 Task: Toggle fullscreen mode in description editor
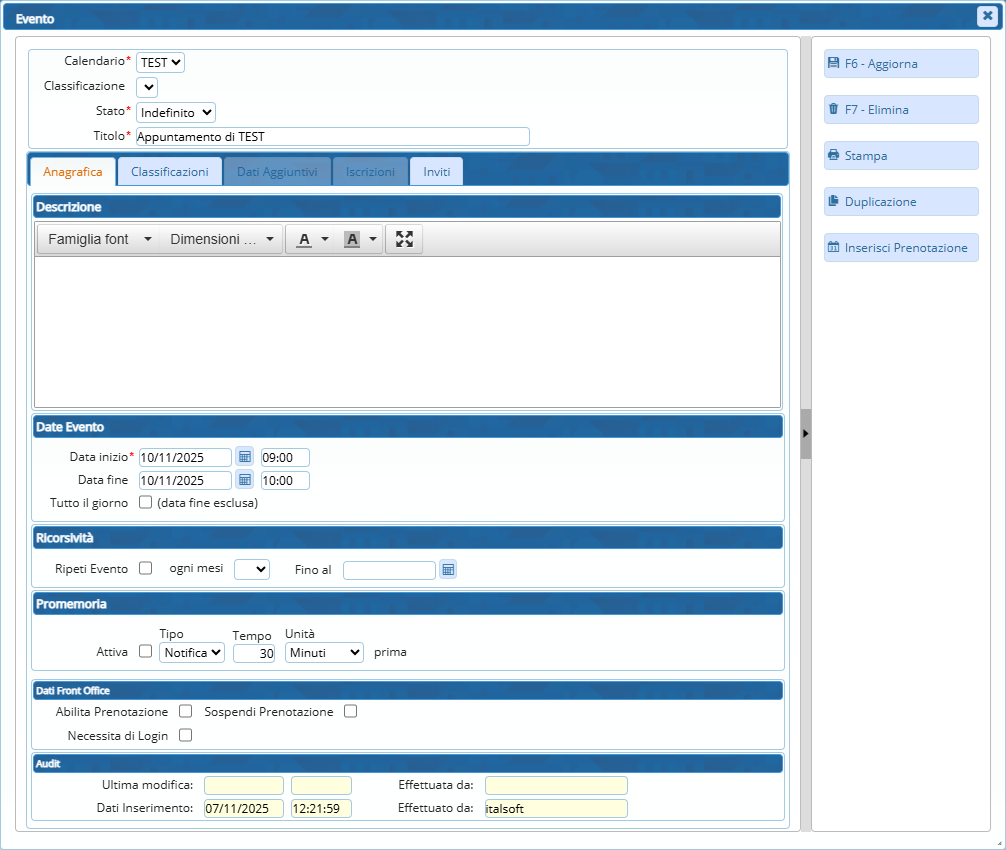point(404,239)
